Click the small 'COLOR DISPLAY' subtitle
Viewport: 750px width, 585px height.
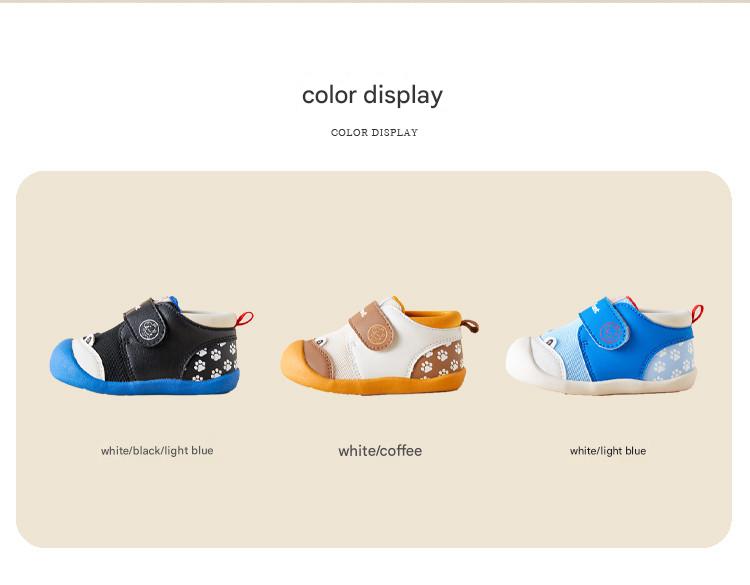[375, 132]
